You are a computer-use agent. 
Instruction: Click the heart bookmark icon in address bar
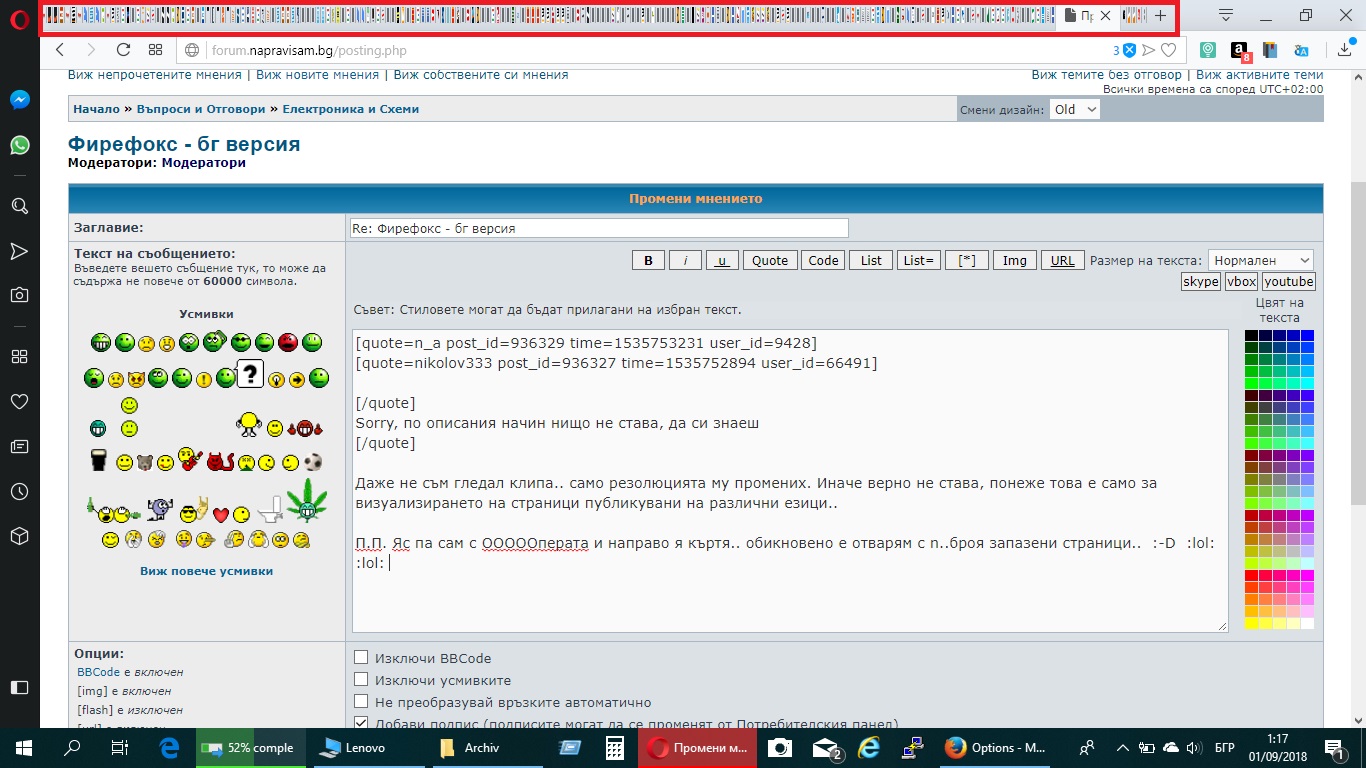tap(1168, 50)
